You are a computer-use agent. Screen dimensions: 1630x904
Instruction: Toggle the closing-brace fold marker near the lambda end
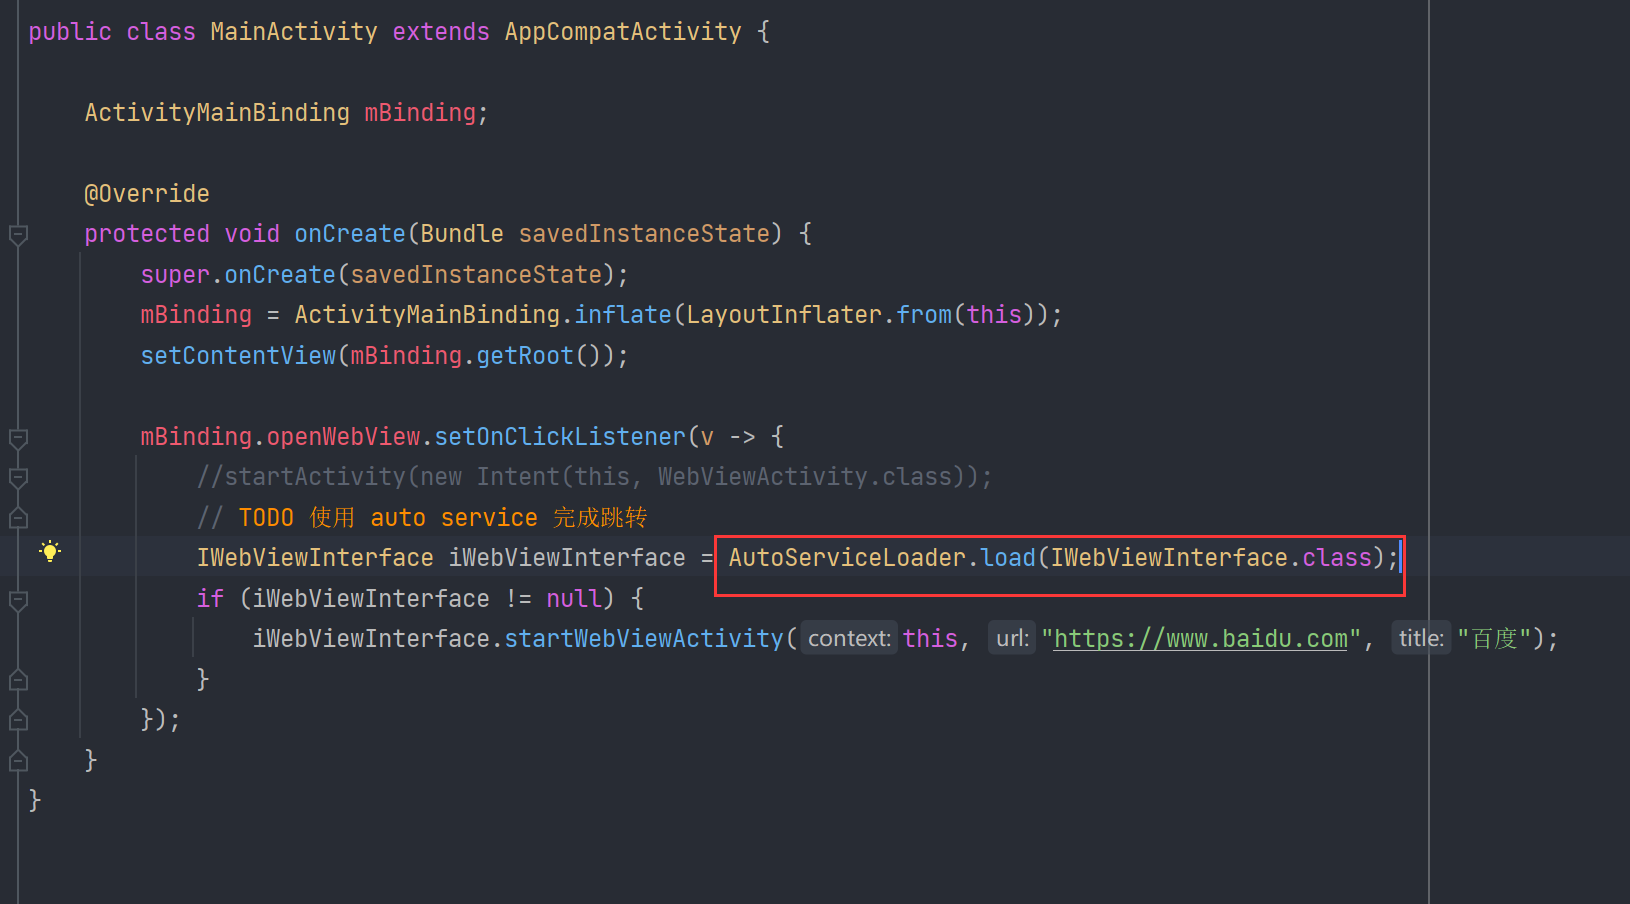[17, 719]
